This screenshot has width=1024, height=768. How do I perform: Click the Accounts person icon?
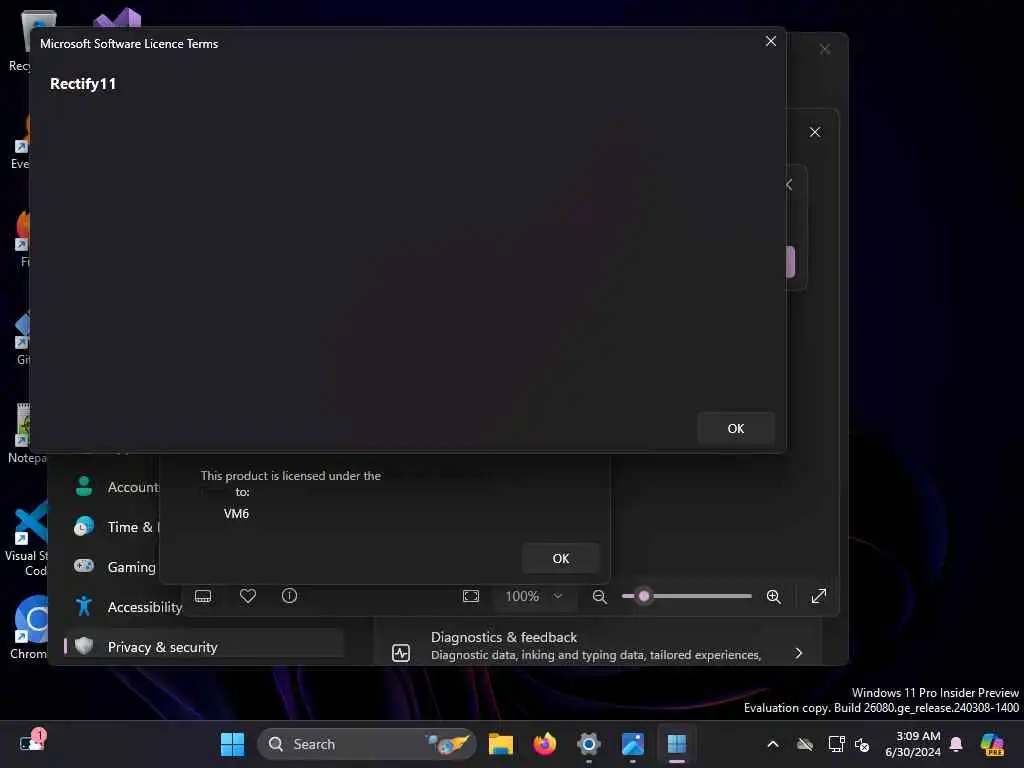(x=84, y=487)
